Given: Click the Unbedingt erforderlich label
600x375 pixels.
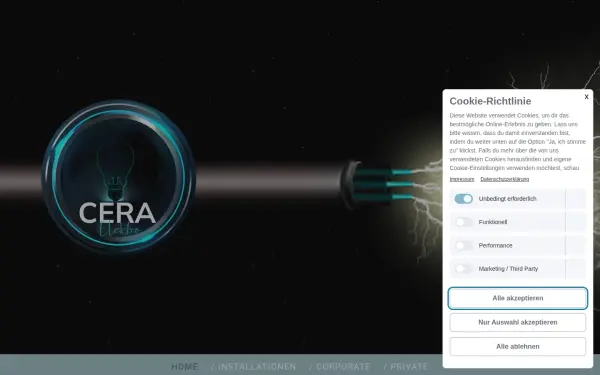Looking at the screenshot, I should 507,199.
